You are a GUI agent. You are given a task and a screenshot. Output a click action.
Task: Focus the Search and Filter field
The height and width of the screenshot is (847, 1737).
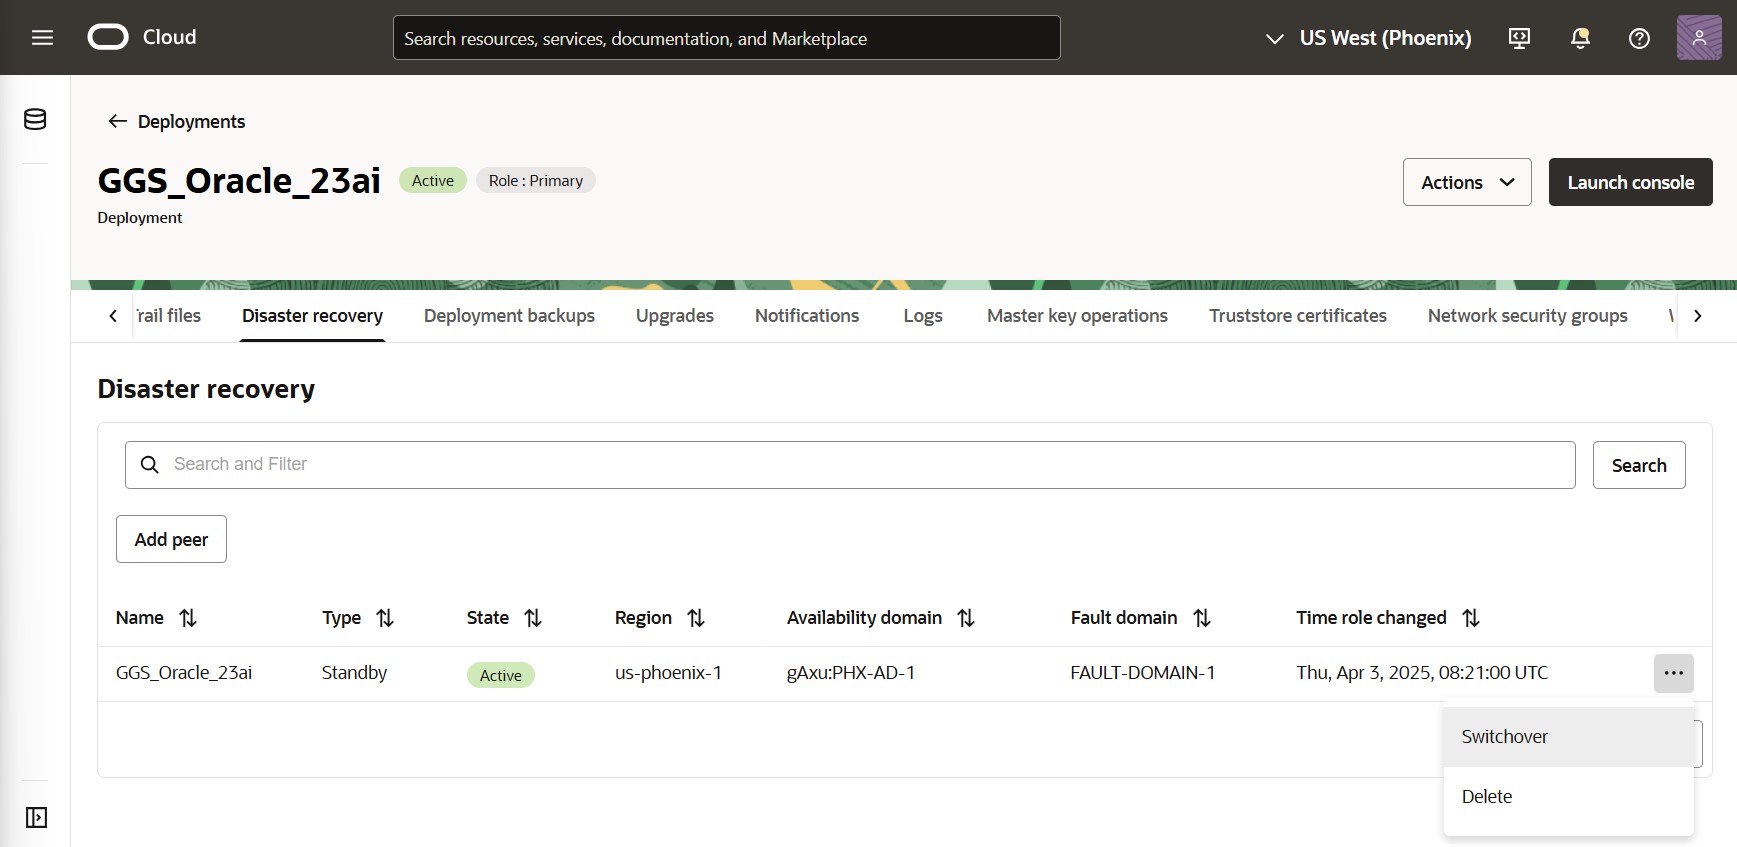click(x=850, y=465)
